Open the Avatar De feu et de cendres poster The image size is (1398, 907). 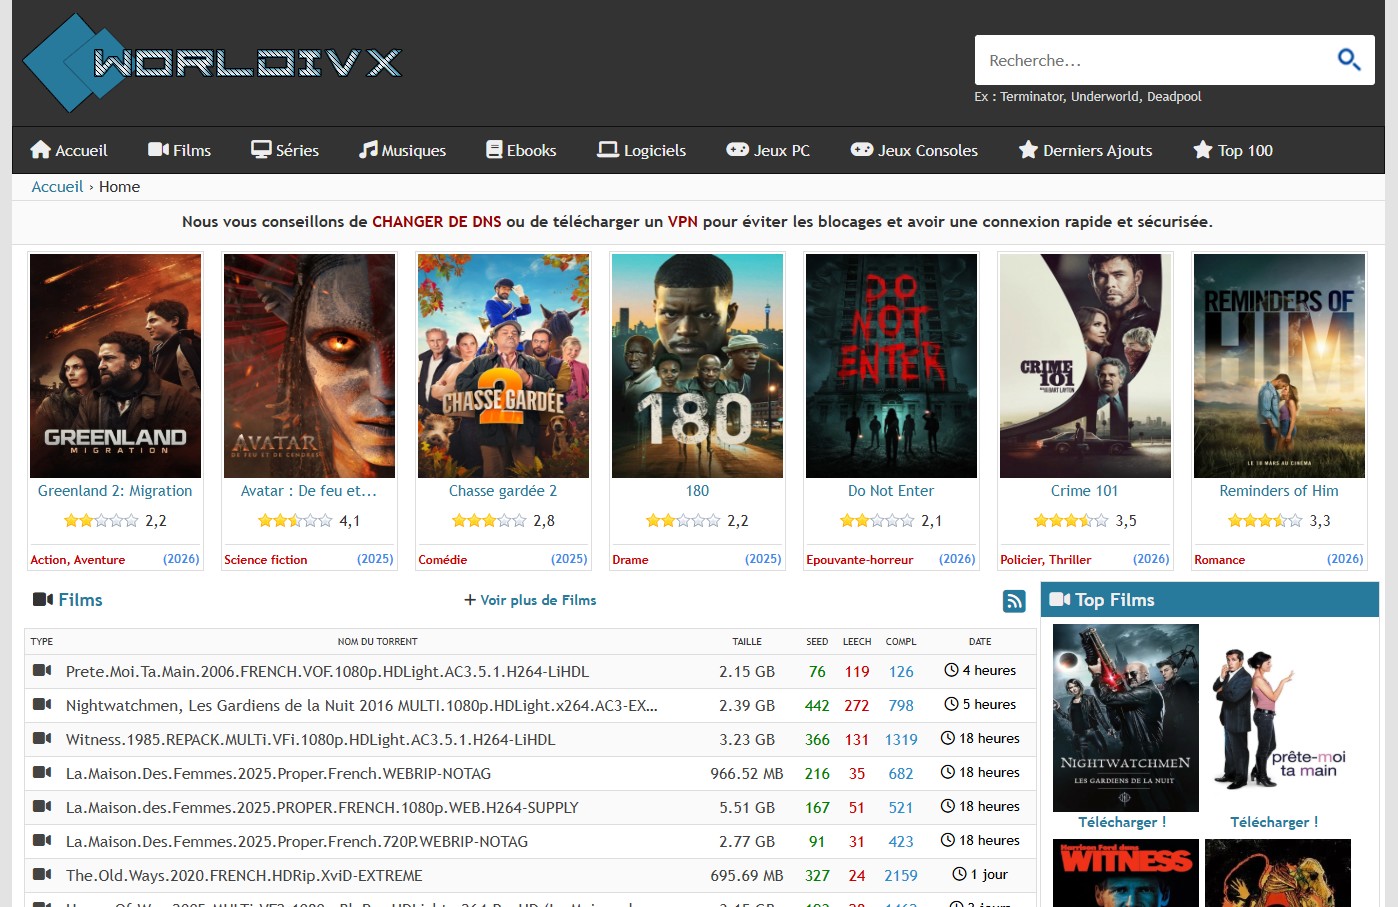(309, 366)
